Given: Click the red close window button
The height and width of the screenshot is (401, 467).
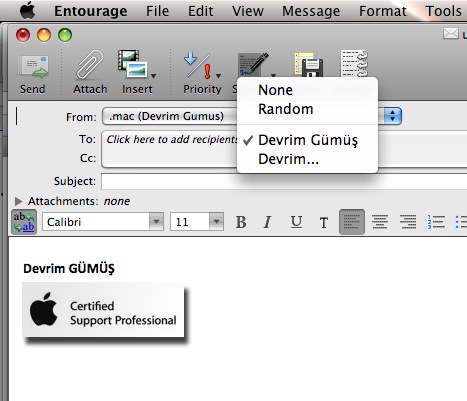Looking at the screenshot, I should pos(23,35).
